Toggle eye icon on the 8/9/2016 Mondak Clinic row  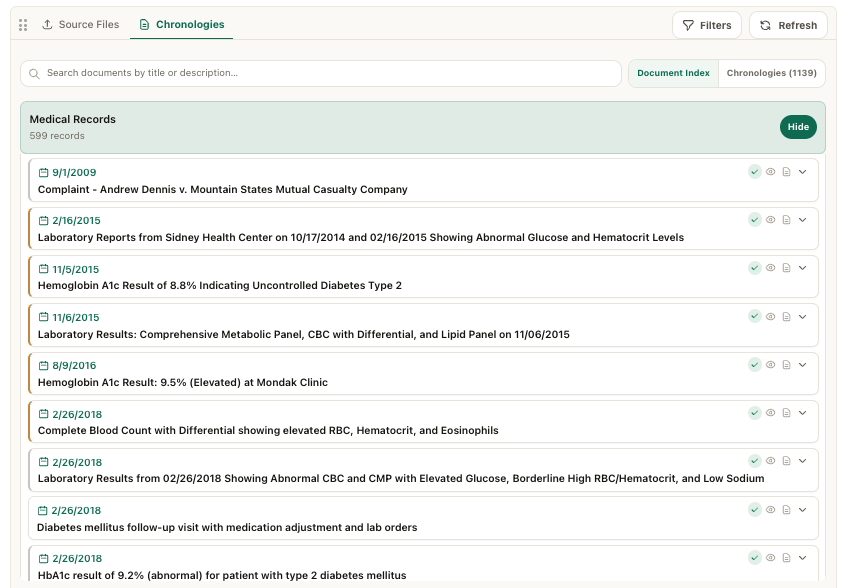pos(771,365)
